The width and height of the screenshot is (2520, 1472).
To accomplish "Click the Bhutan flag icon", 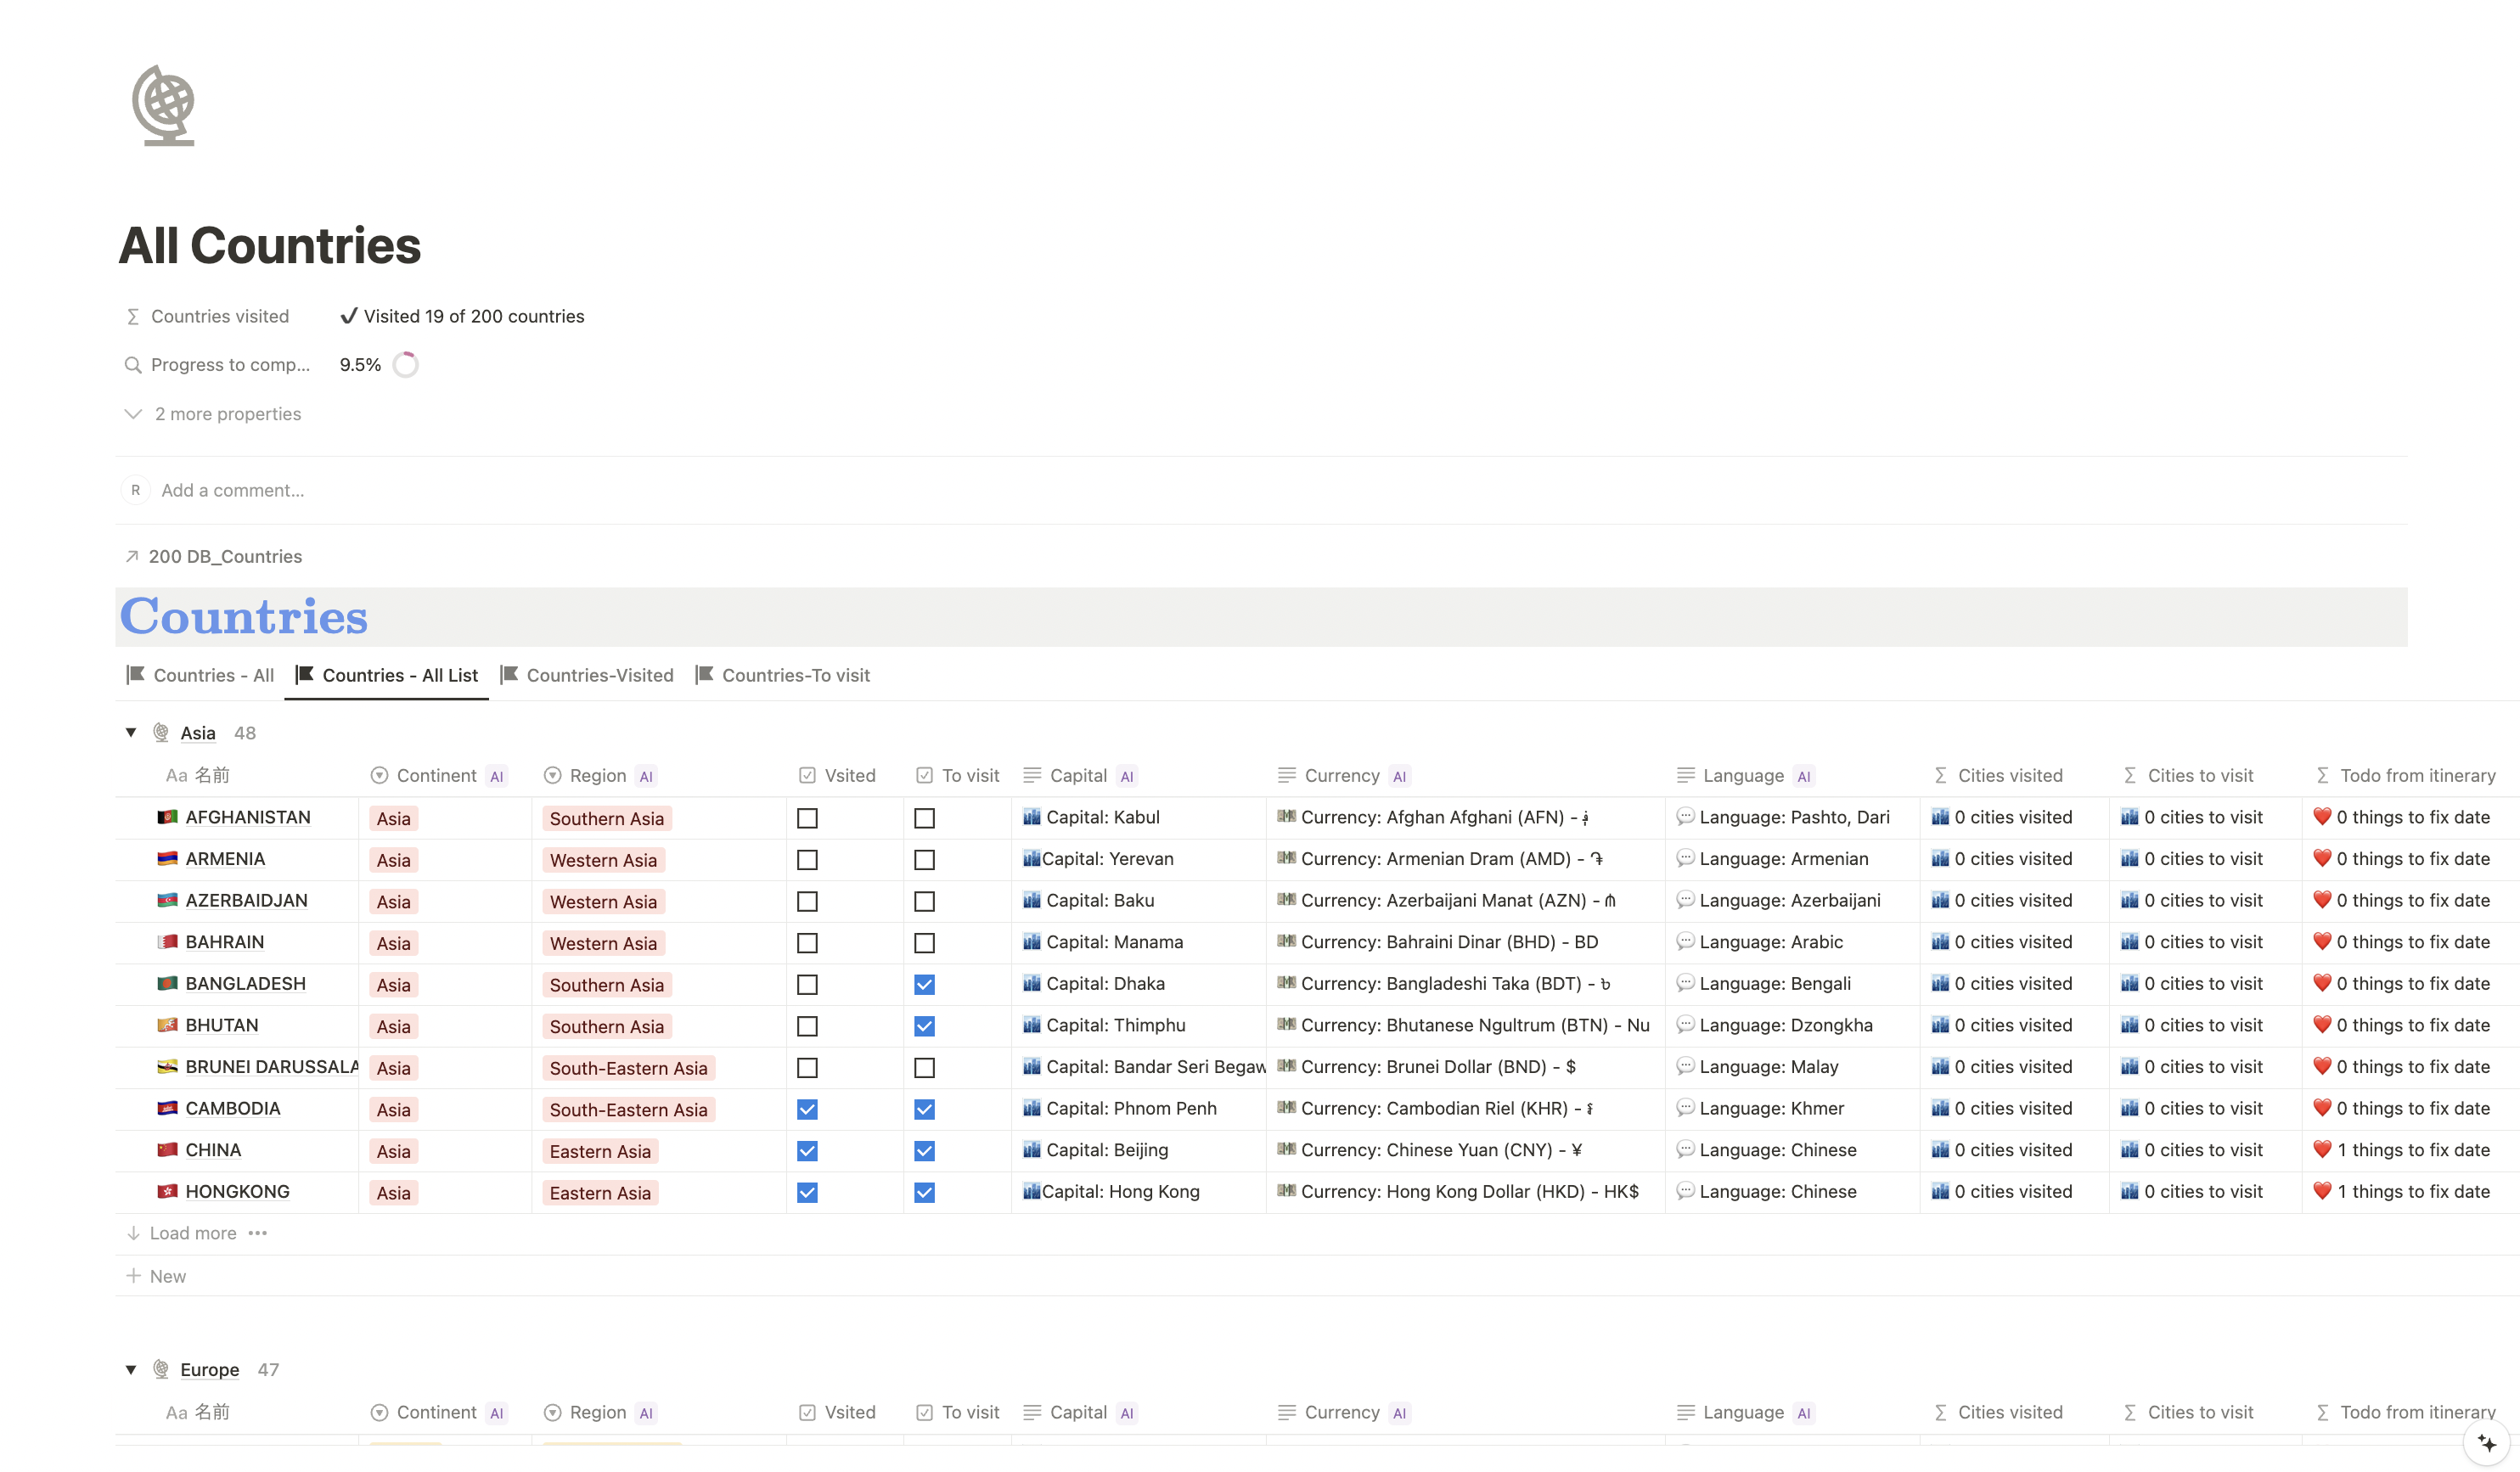I will pyautogui.click(x=167, y=1025).
